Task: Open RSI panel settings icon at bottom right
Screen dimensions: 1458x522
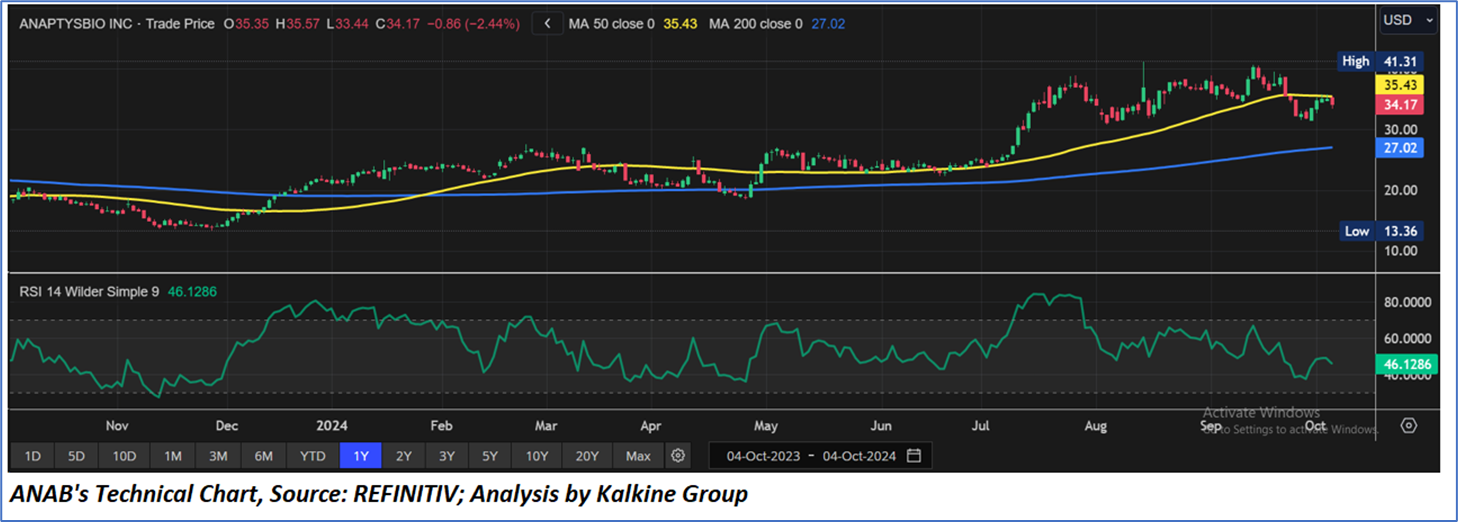Action: [x=1408, y=425]
